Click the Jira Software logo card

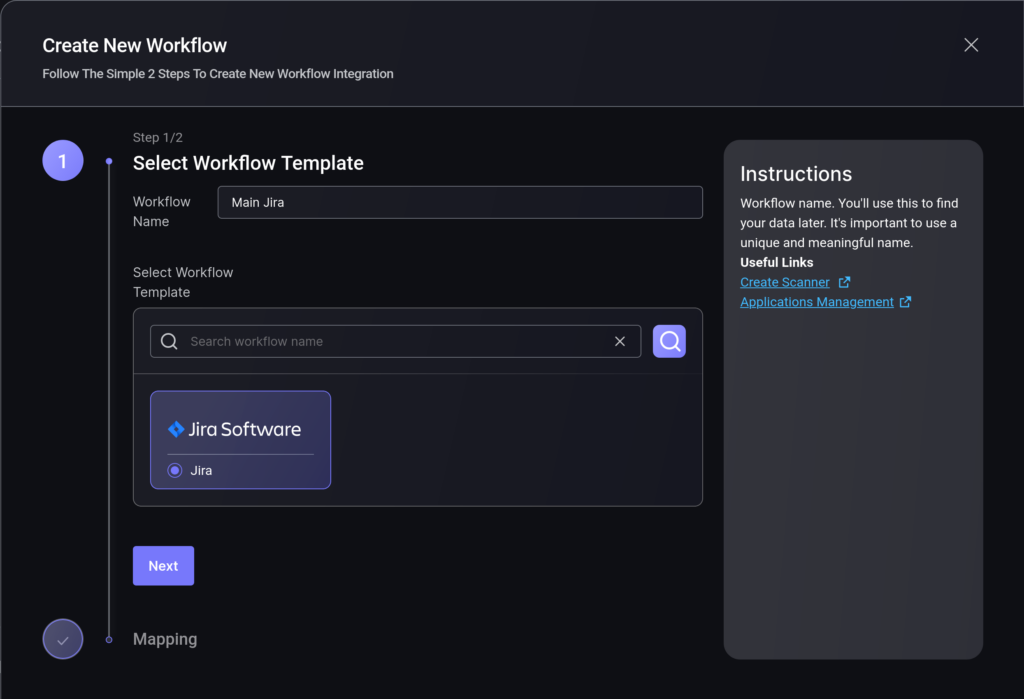click(x=240, y=440)
